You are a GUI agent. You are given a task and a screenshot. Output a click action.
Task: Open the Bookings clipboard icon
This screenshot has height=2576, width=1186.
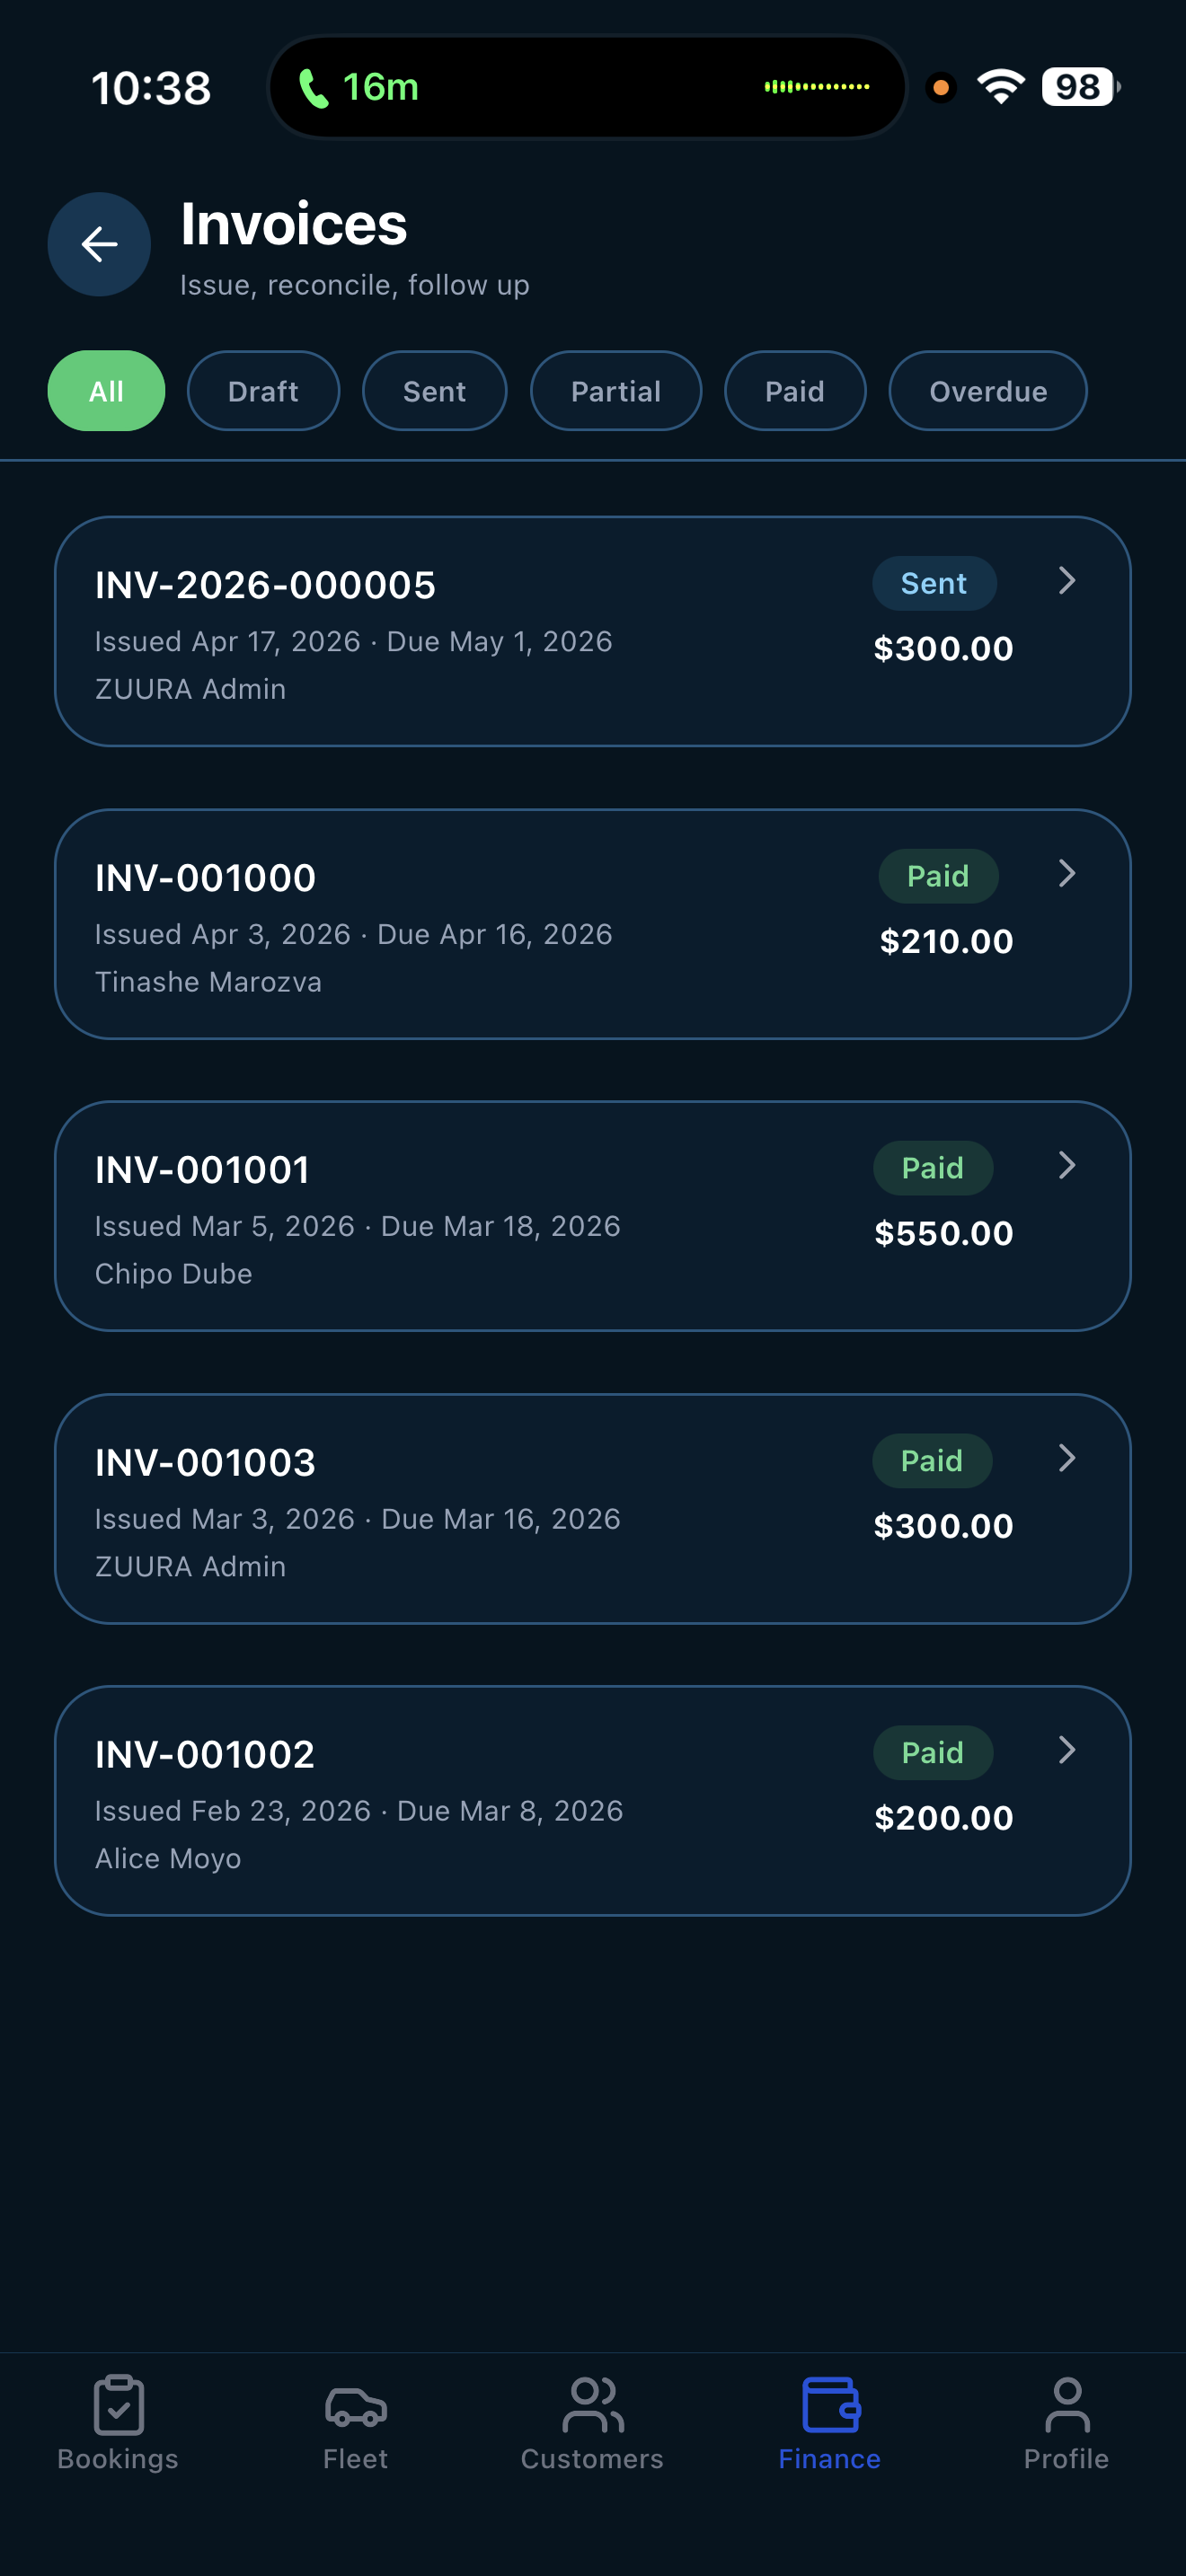pos(118,2405)
